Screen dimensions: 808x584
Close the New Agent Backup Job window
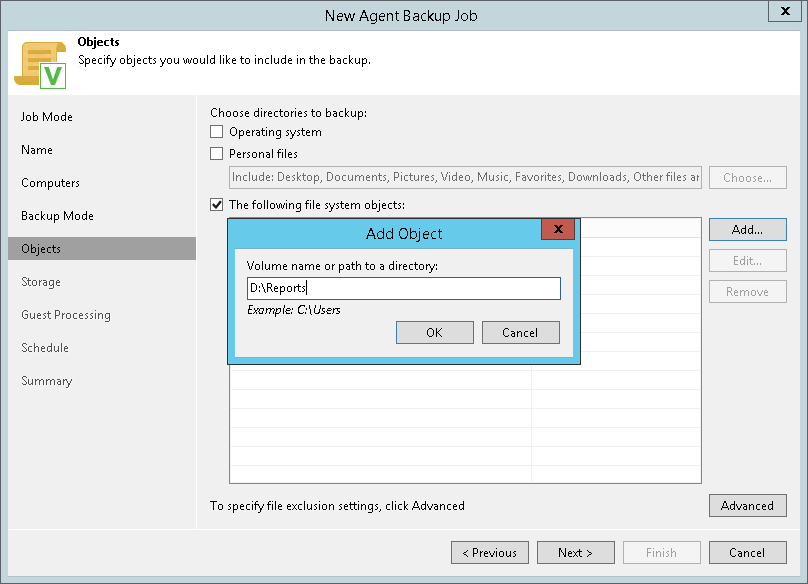click(x=782, y=11)
